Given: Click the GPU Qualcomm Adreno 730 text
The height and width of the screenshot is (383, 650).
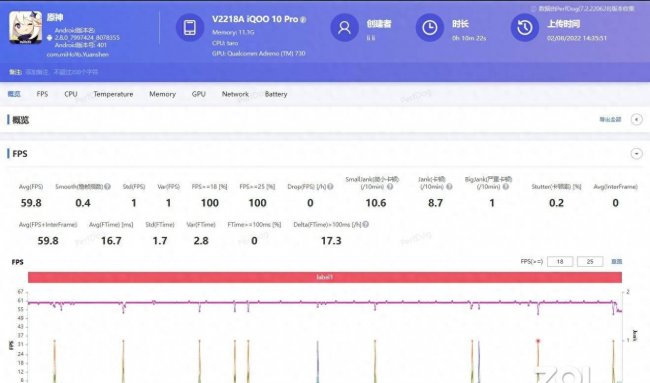Looking at the screenshot, I should [259, 53].
